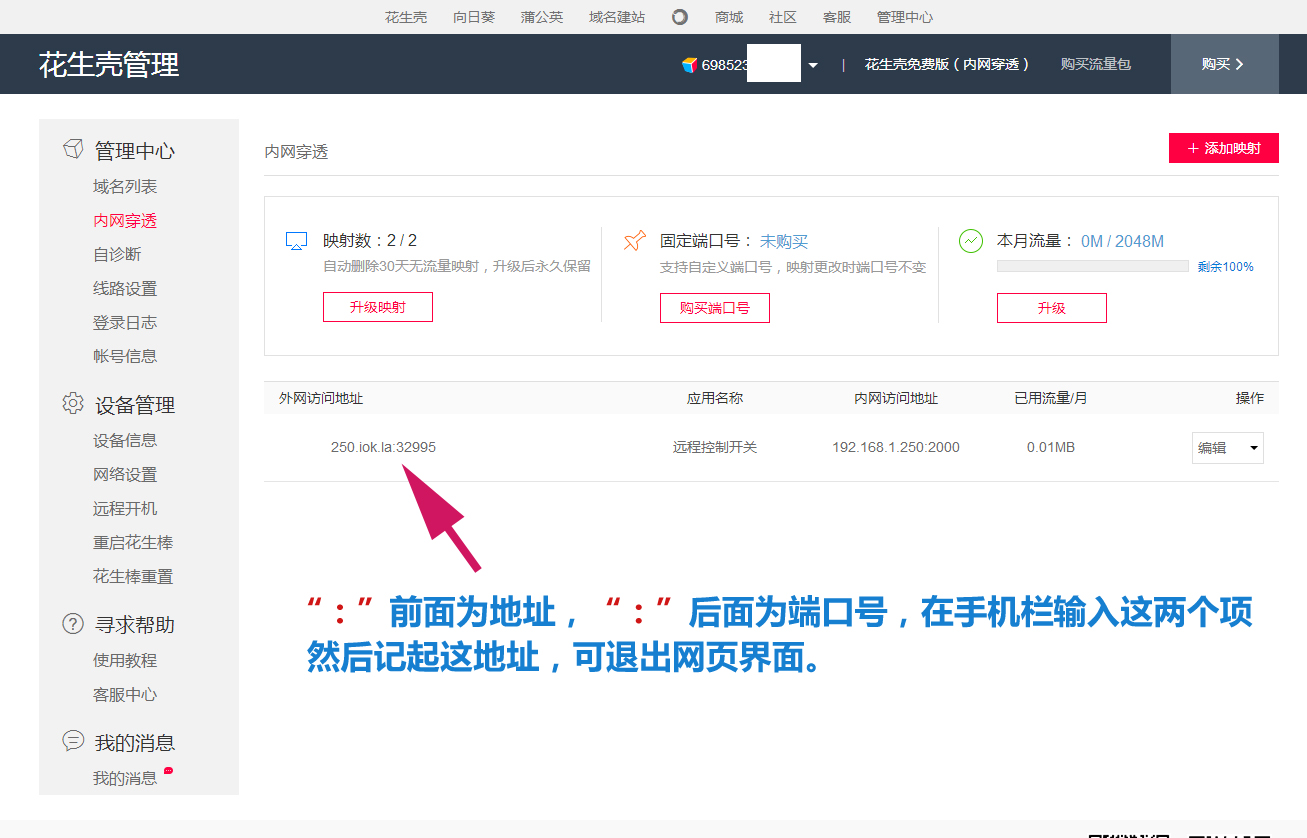Open 网络设置 in sidebar
Viewport: 1307px width, 838px height.
pos(125,474)
